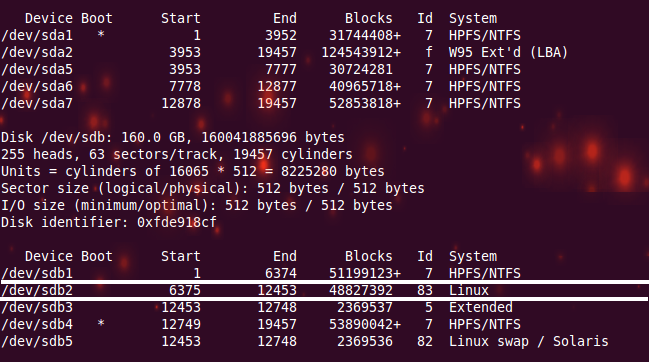Click the Sector size line text
The width and height of the screenshot is (649, 362).
click(x=213, y=188)
